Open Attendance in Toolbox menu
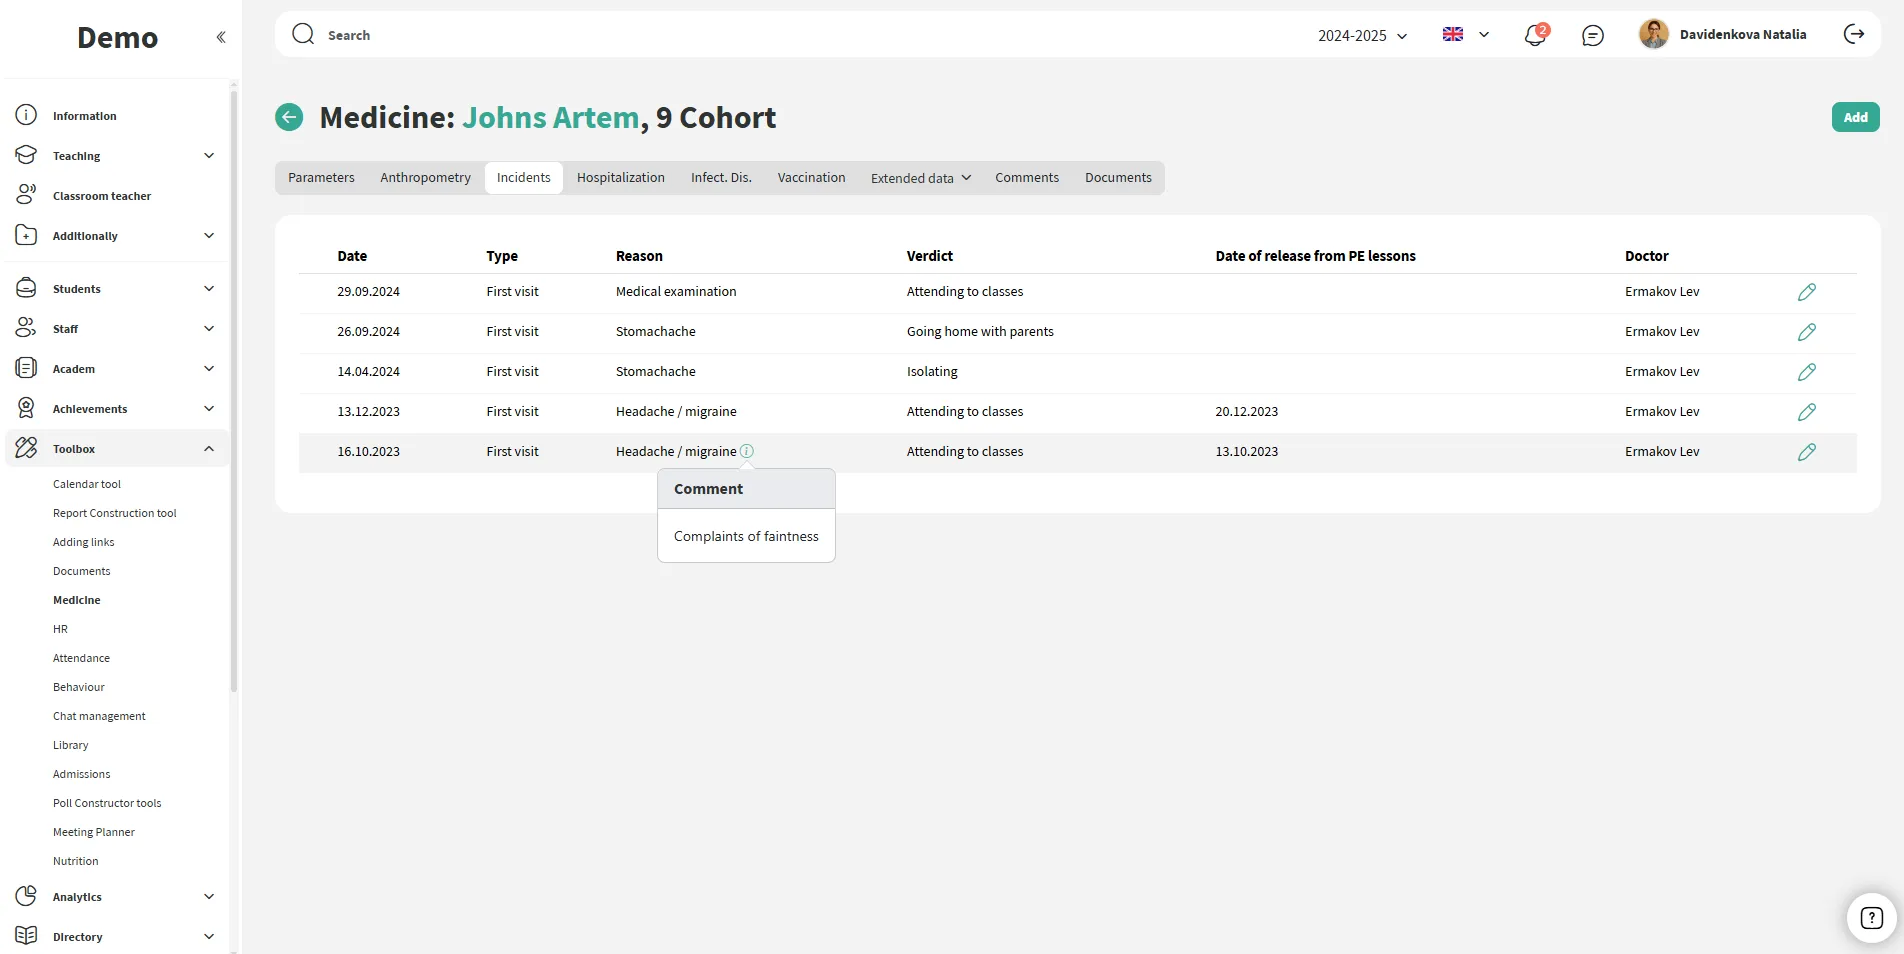Viewport: 1904px width, 954px height. 81,658
